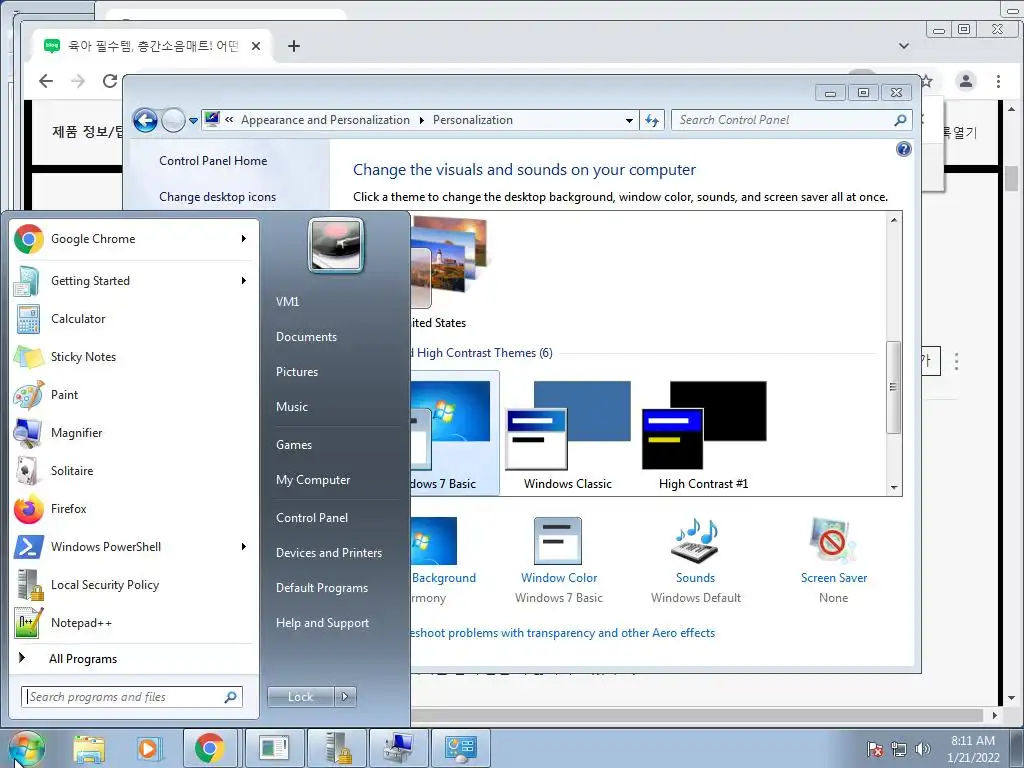Switch to Chrome via taskbar button
The image size is (1024, 768).
[209, 748]
